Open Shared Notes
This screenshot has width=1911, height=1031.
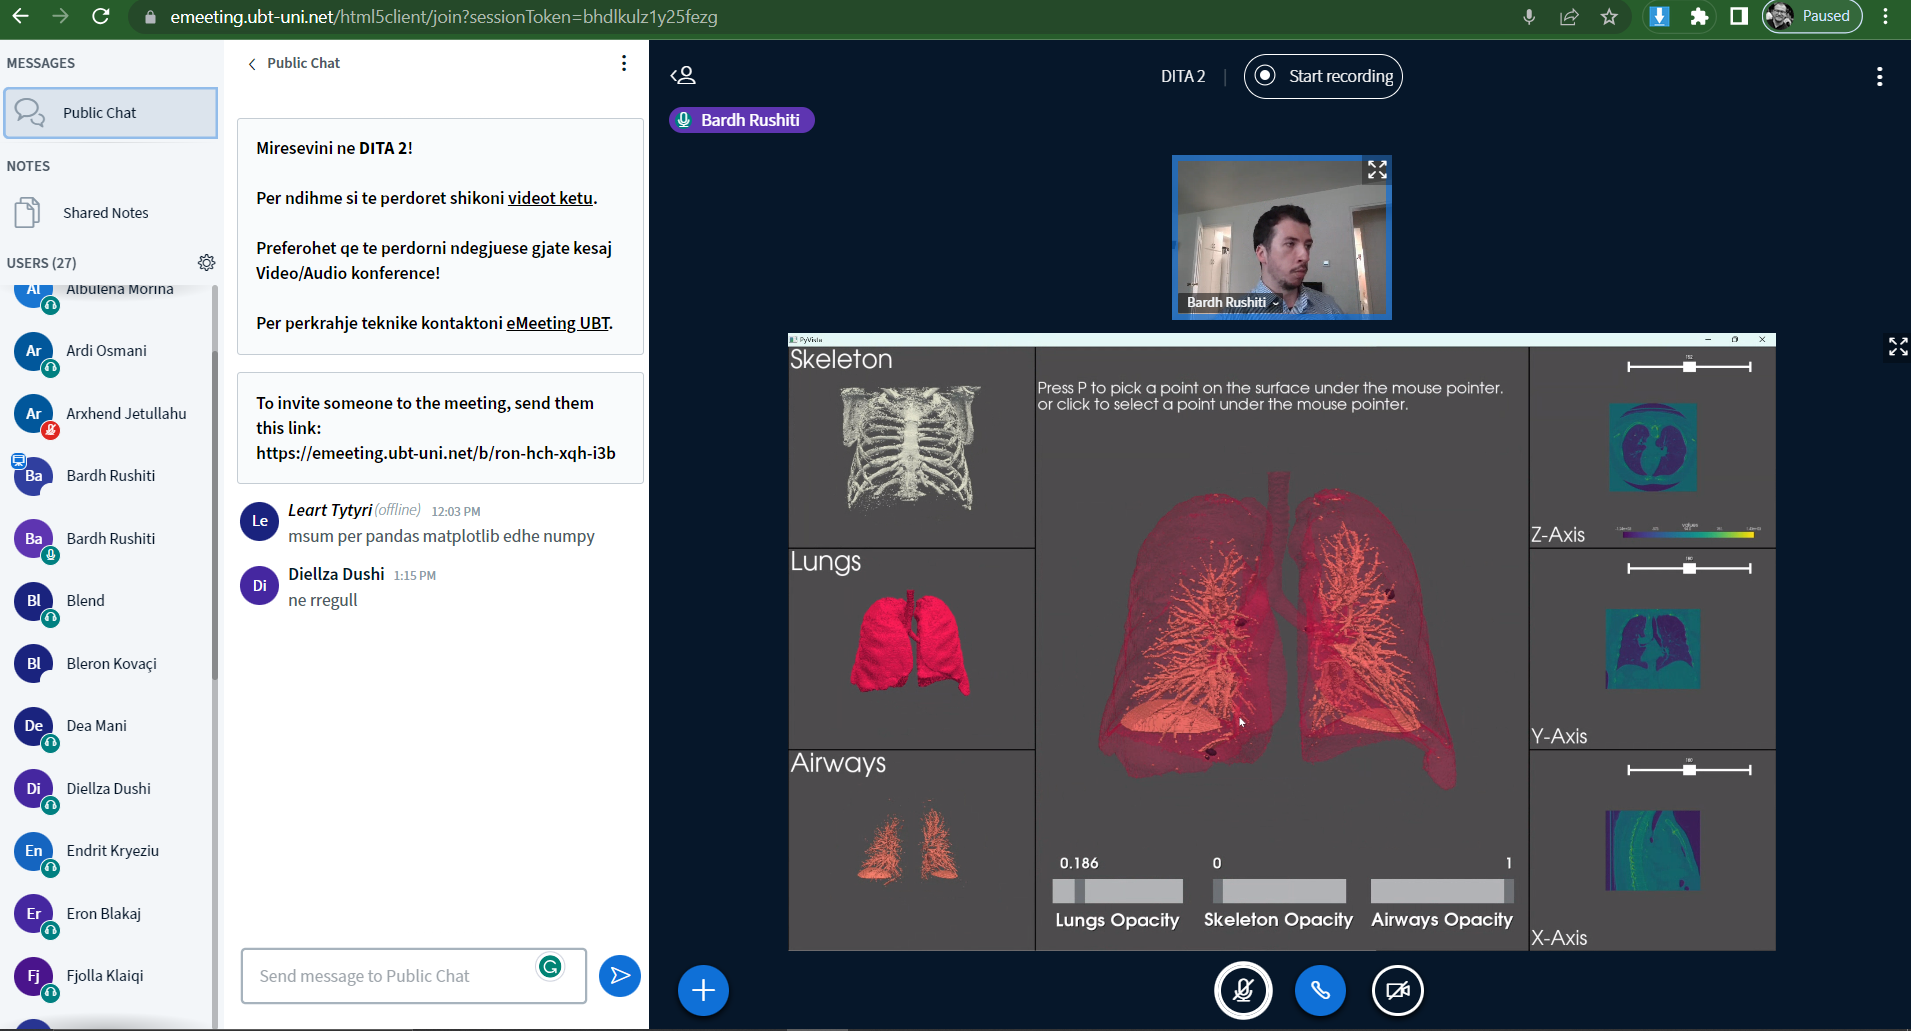pos(105,213)
